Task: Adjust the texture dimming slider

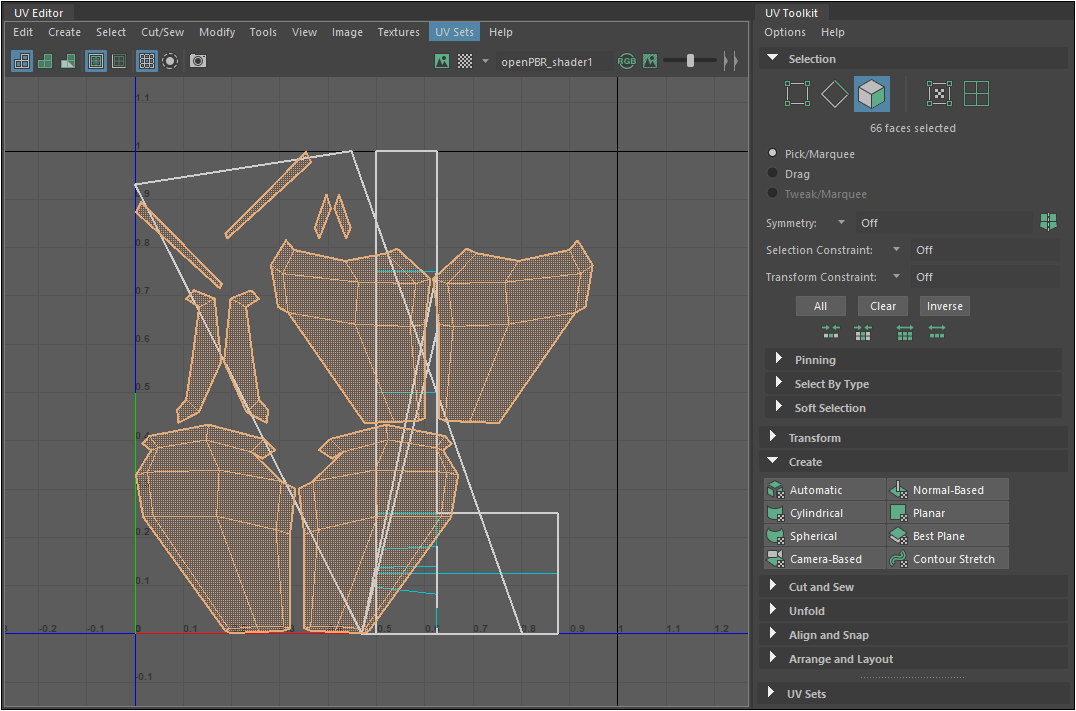Action: point(690,61)
